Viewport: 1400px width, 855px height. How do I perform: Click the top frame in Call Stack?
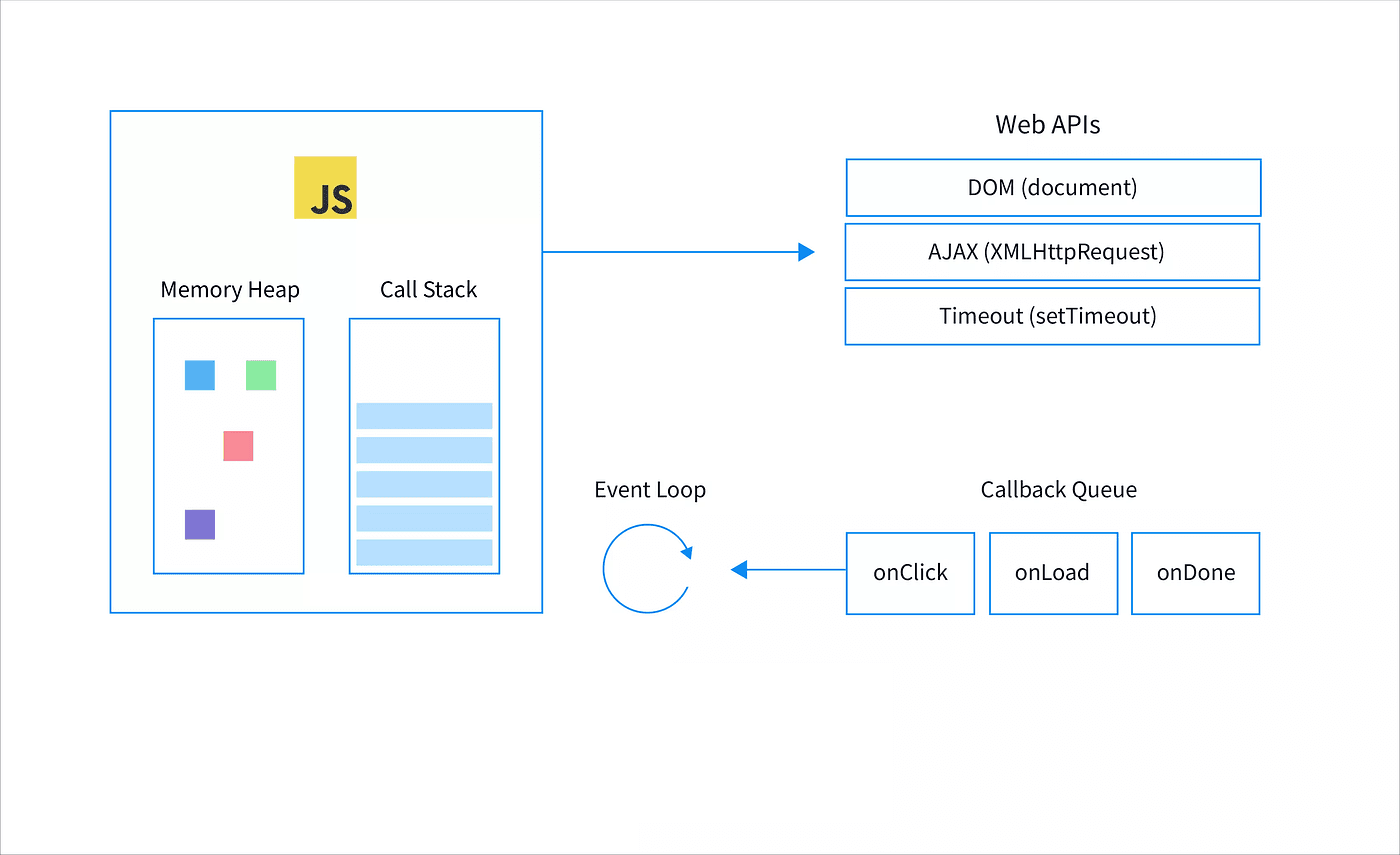point(424,416)
